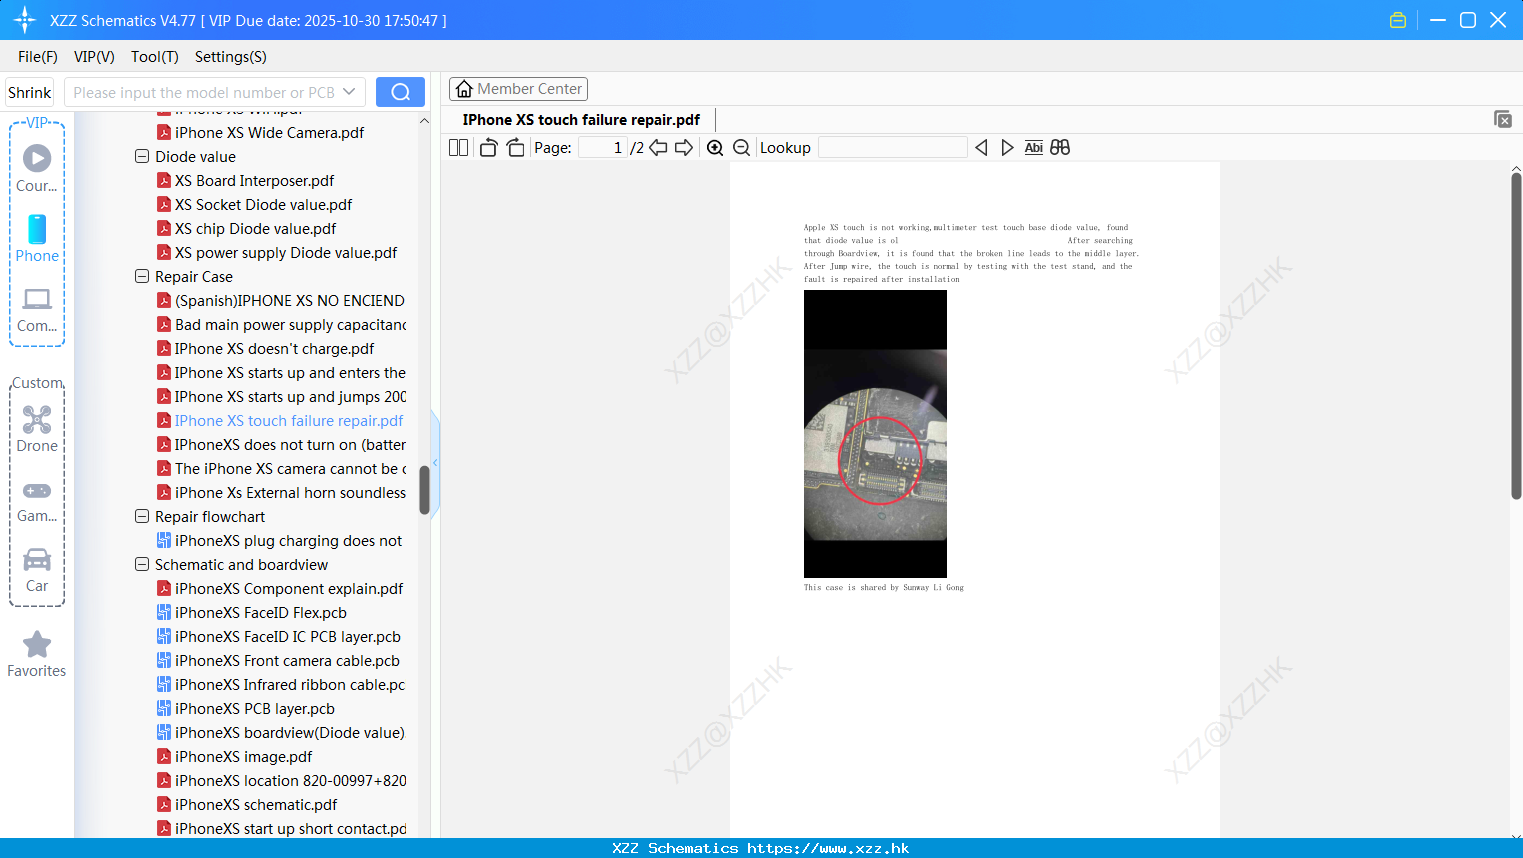
Task: Select the Computer category icon
Action: [x=37, y=309]
